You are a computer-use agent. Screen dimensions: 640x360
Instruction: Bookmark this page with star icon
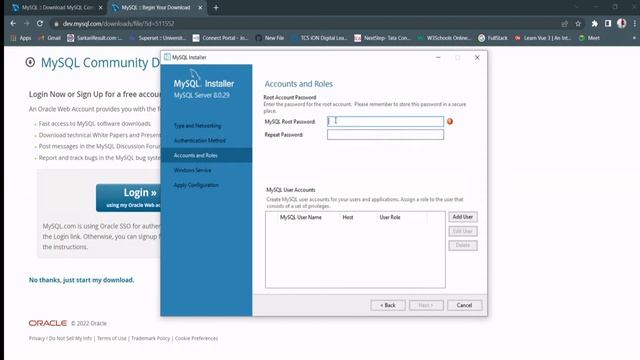[578, 24]
